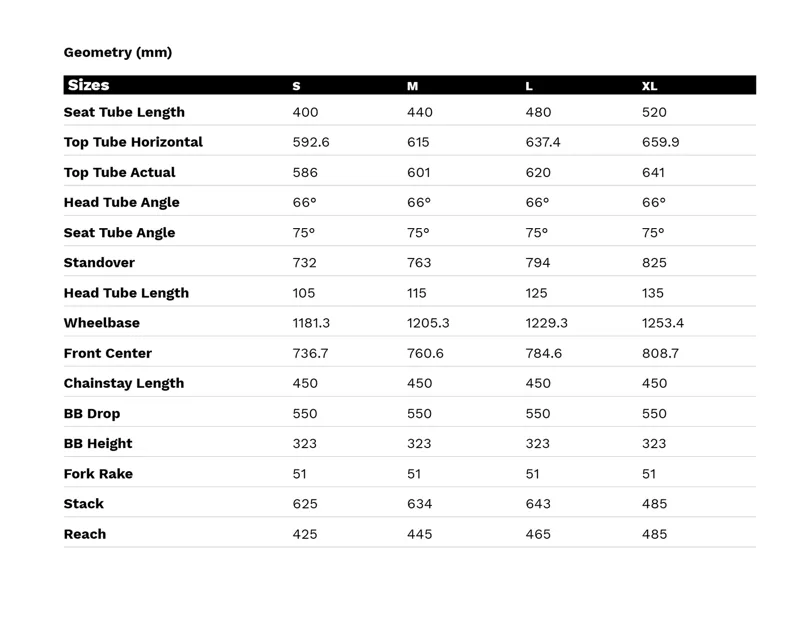The height and width of the screenshot is (640, 800).
Task: Click the S size column header
Action: click(x=296, y=86)
